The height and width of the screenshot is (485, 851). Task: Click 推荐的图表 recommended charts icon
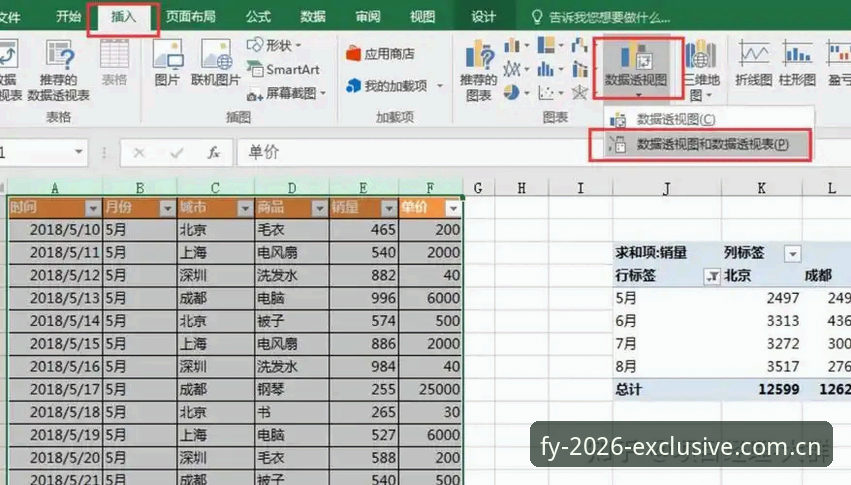point(479,71)
